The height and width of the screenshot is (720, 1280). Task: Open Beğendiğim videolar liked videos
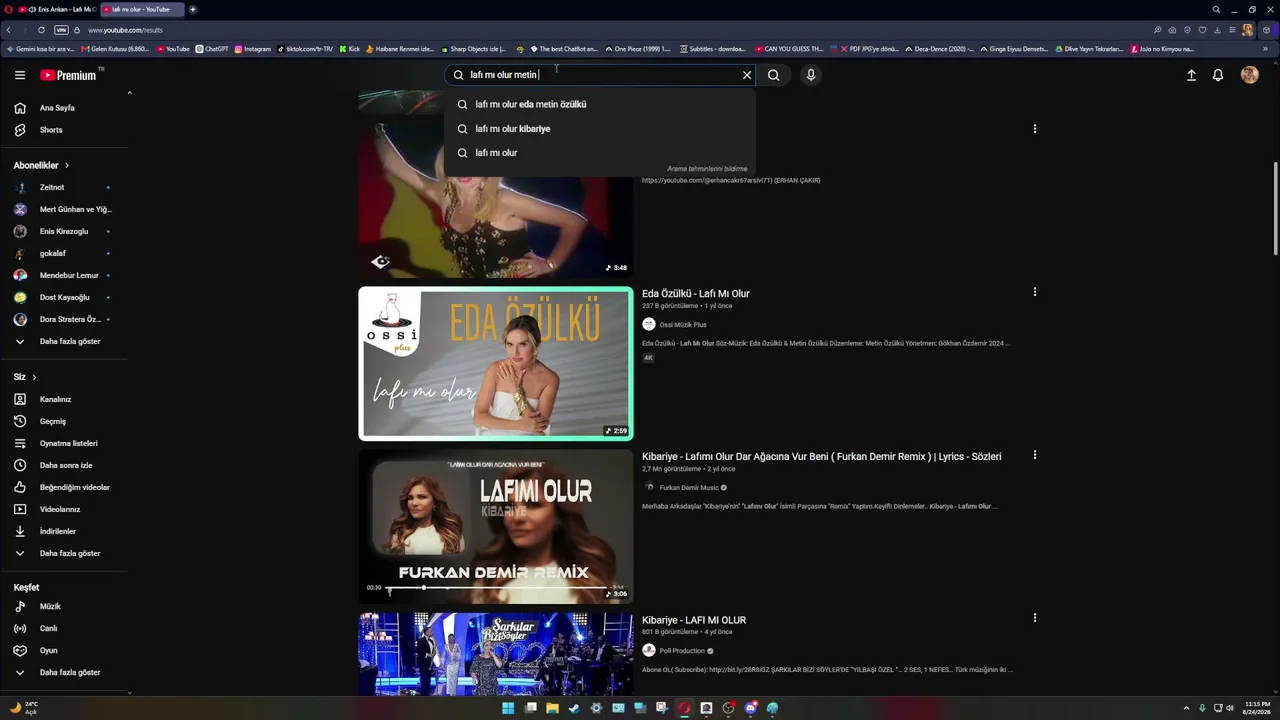(64, 488)
